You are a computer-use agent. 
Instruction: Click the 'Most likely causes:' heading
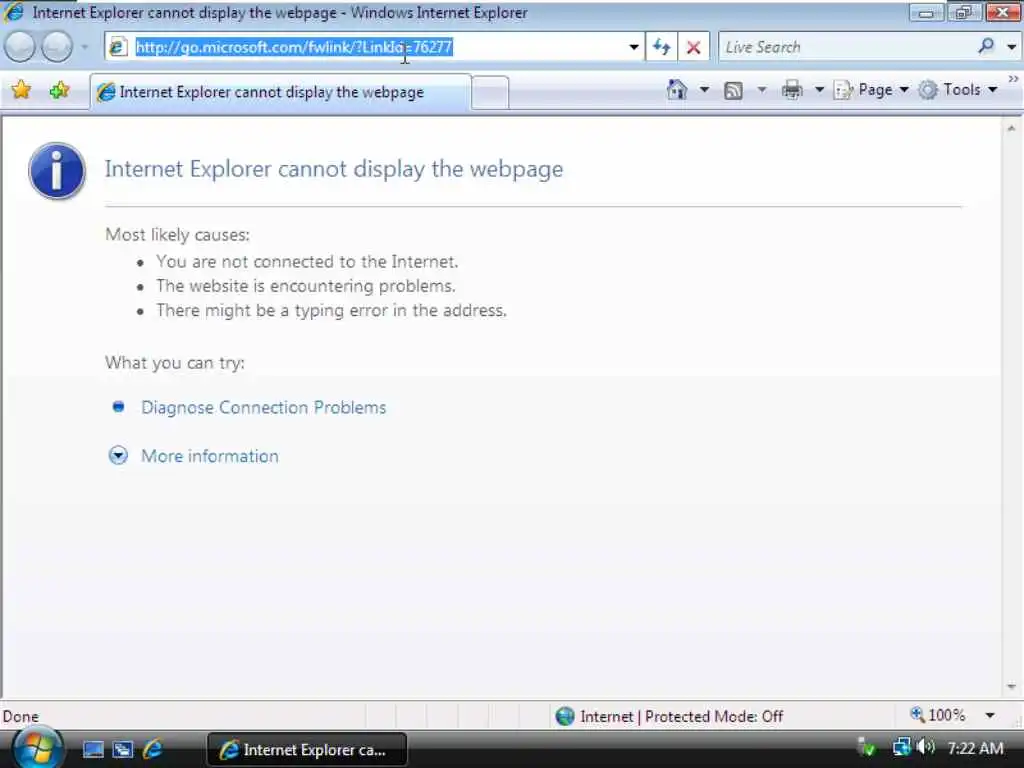coord(178,234)
